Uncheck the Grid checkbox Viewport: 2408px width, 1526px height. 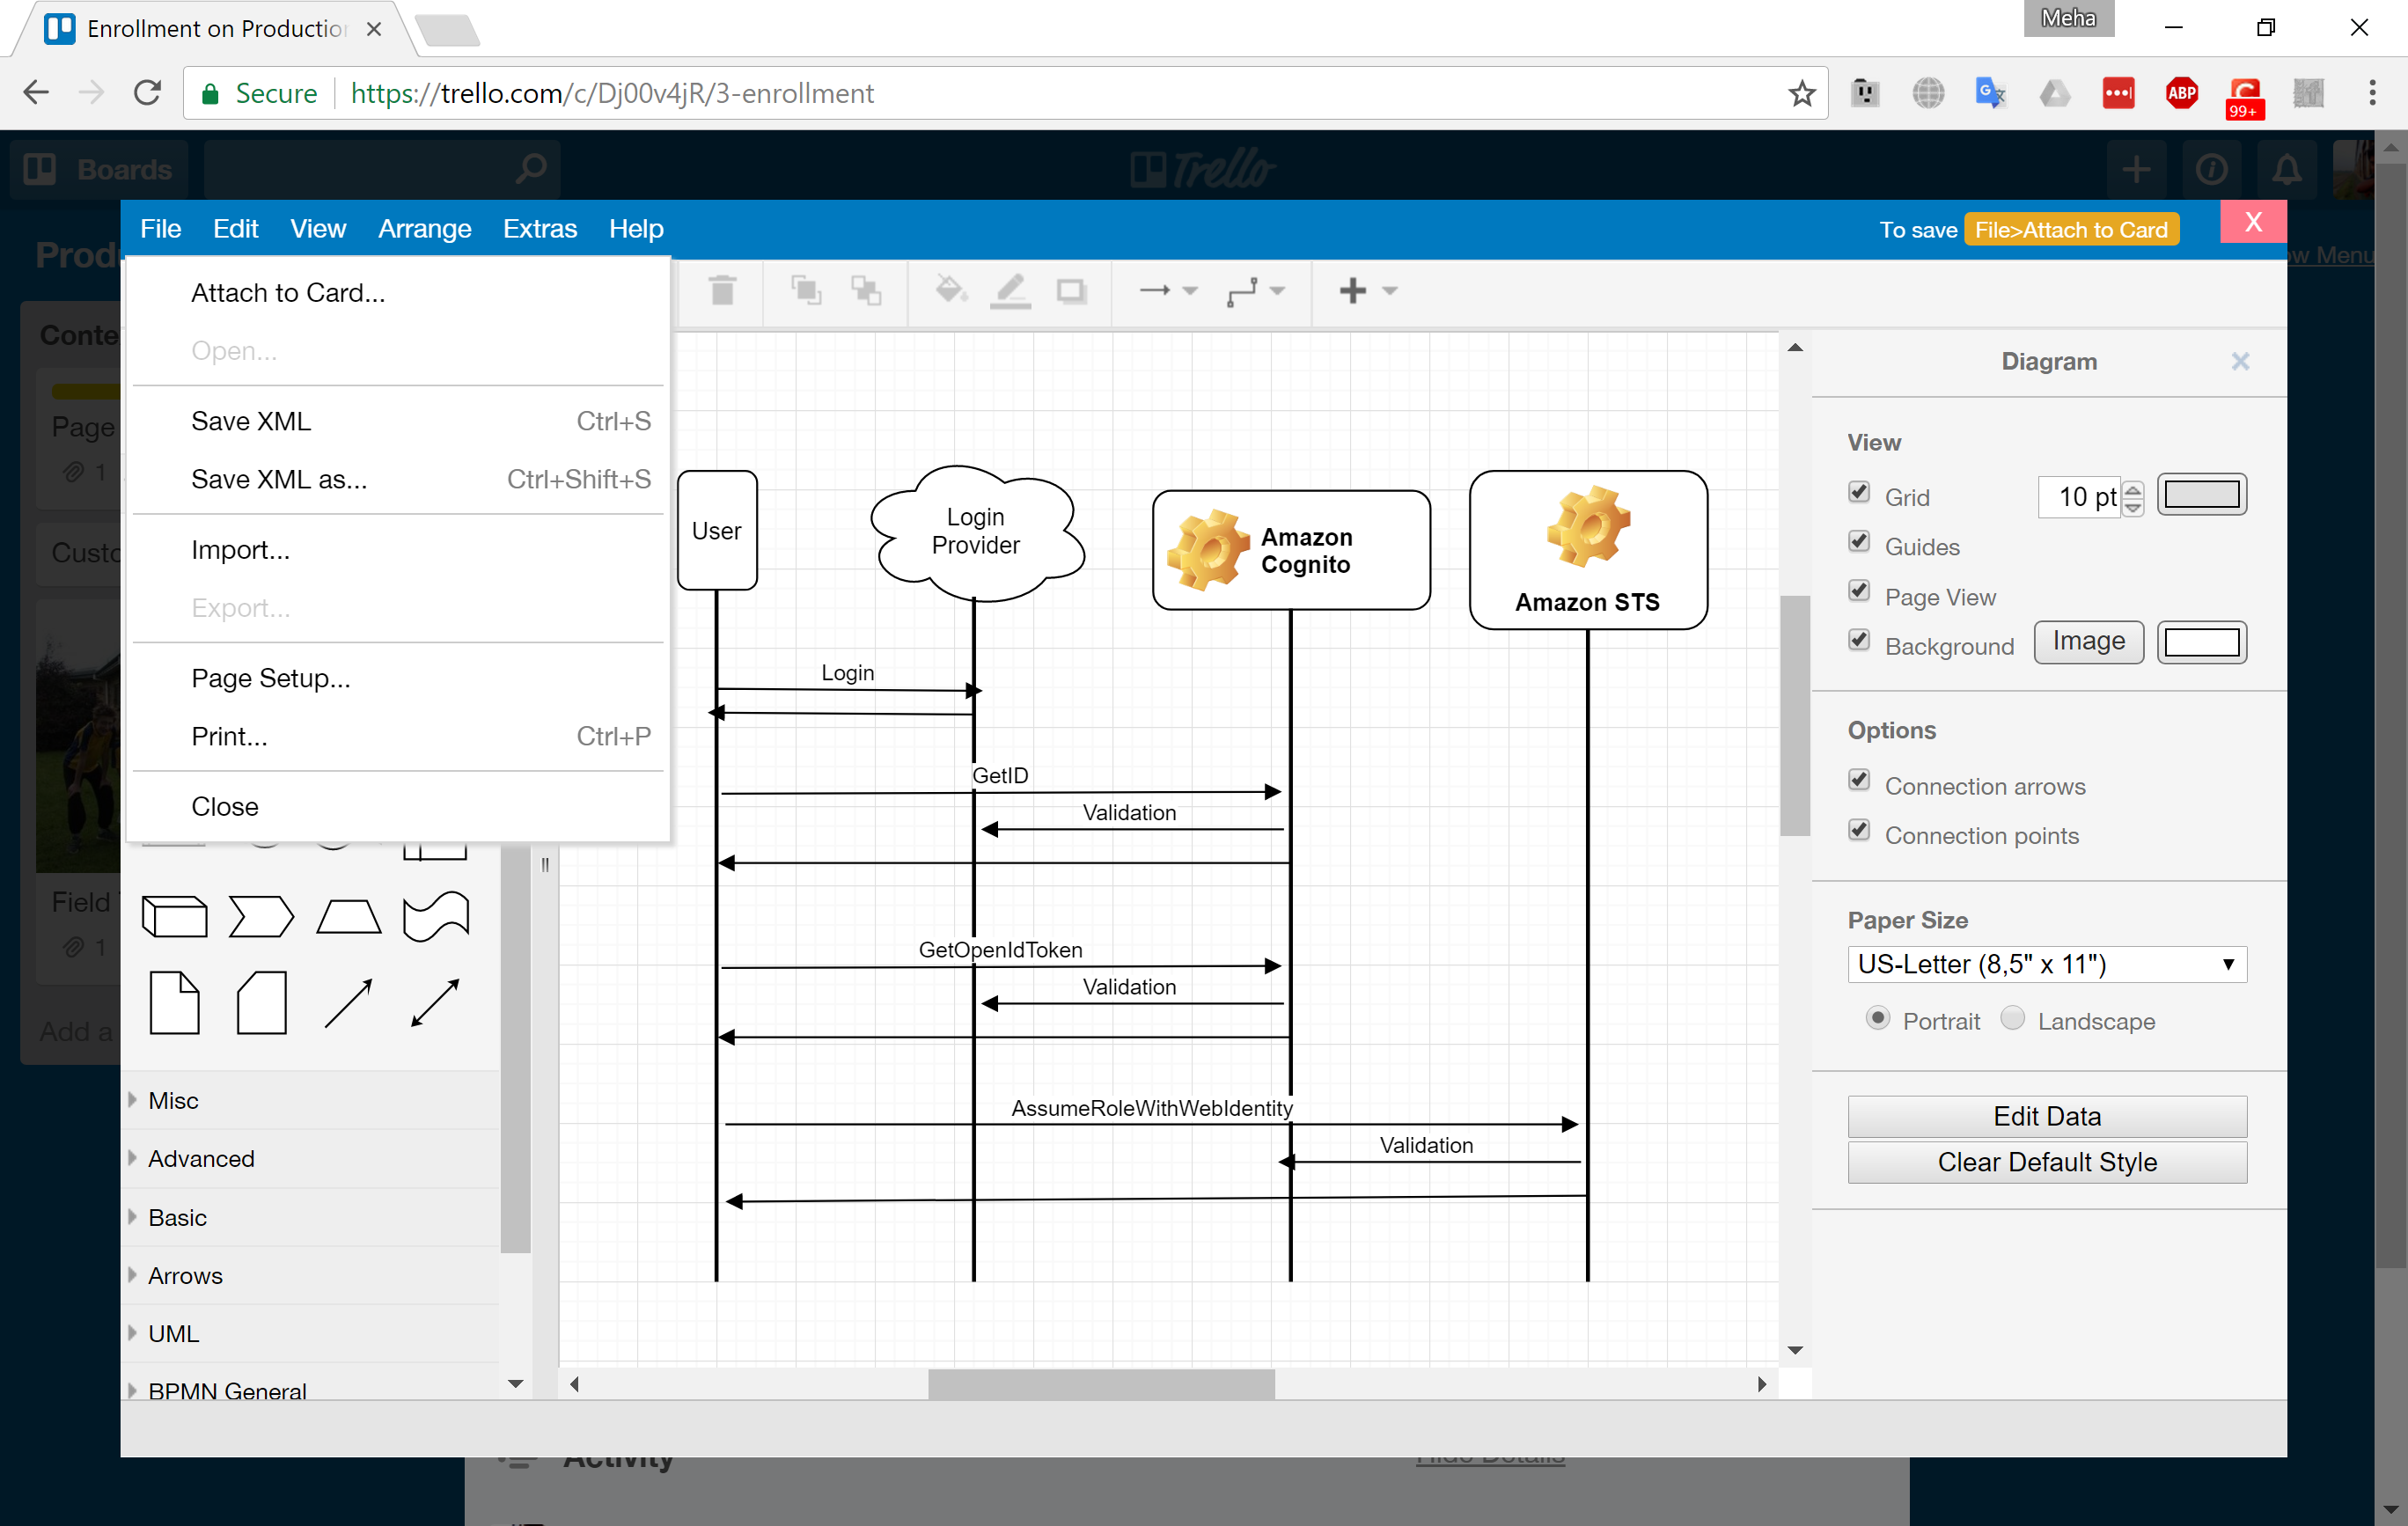click(x=1859, y=492)
